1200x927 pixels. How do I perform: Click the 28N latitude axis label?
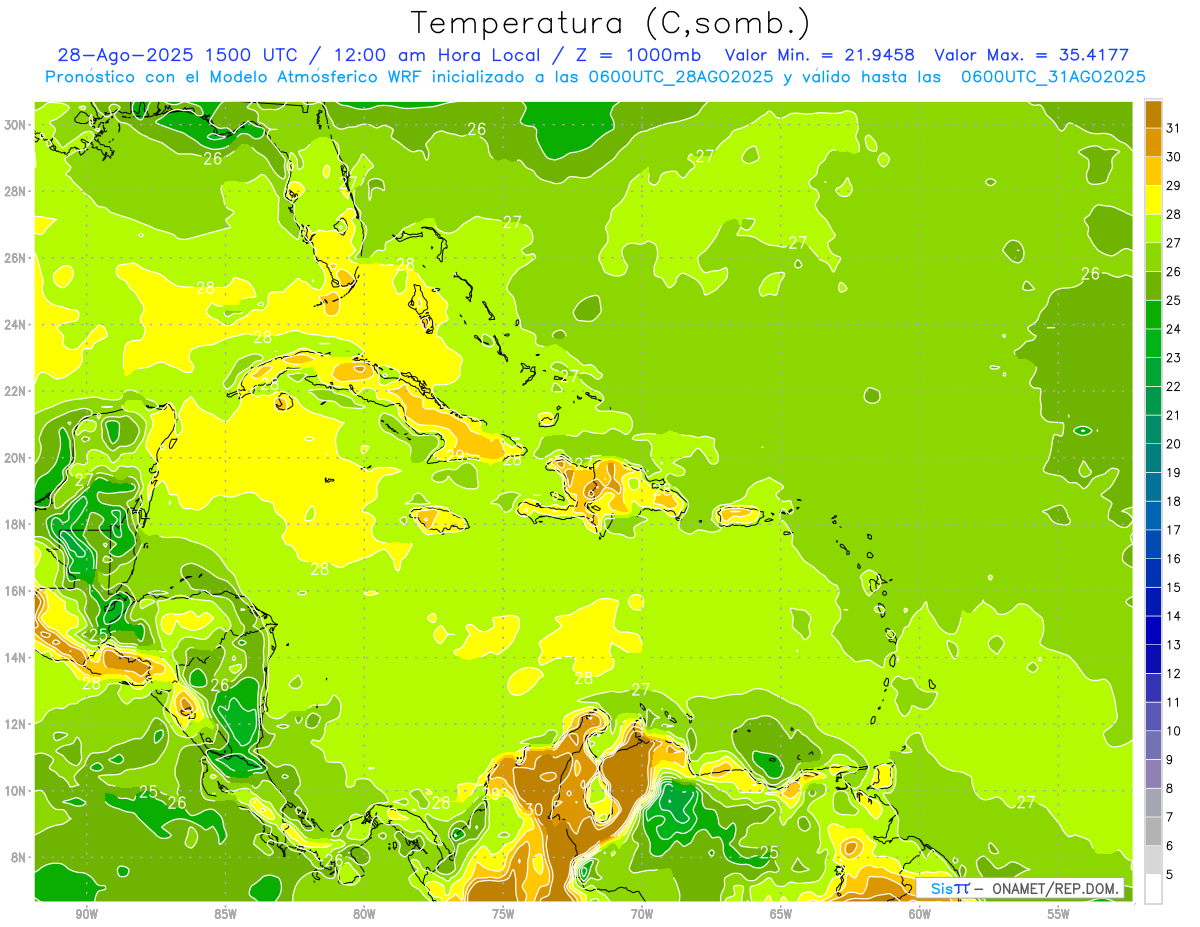[16, 191]
